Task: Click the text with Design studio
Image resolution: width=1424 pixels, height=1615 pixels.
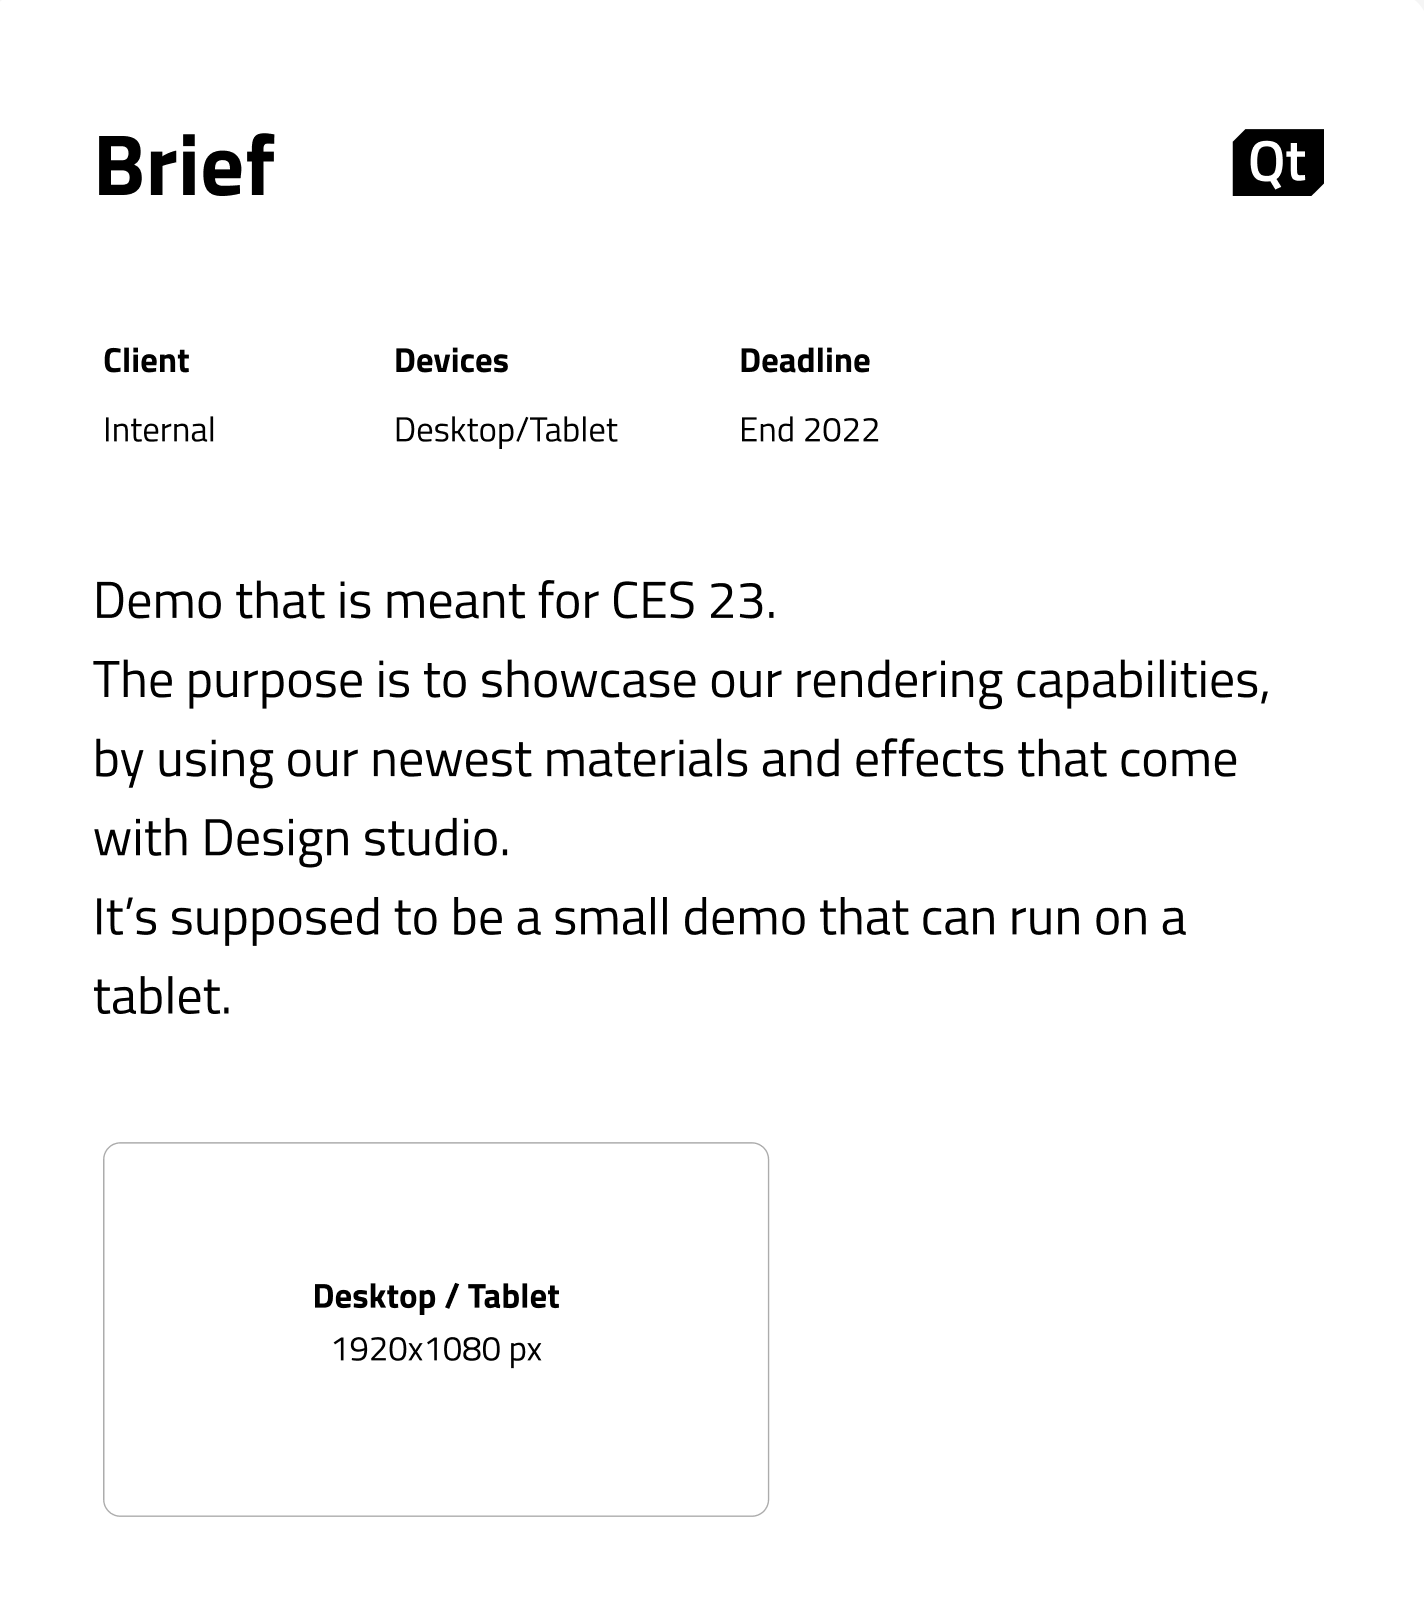Action: [x=302, y=838]
